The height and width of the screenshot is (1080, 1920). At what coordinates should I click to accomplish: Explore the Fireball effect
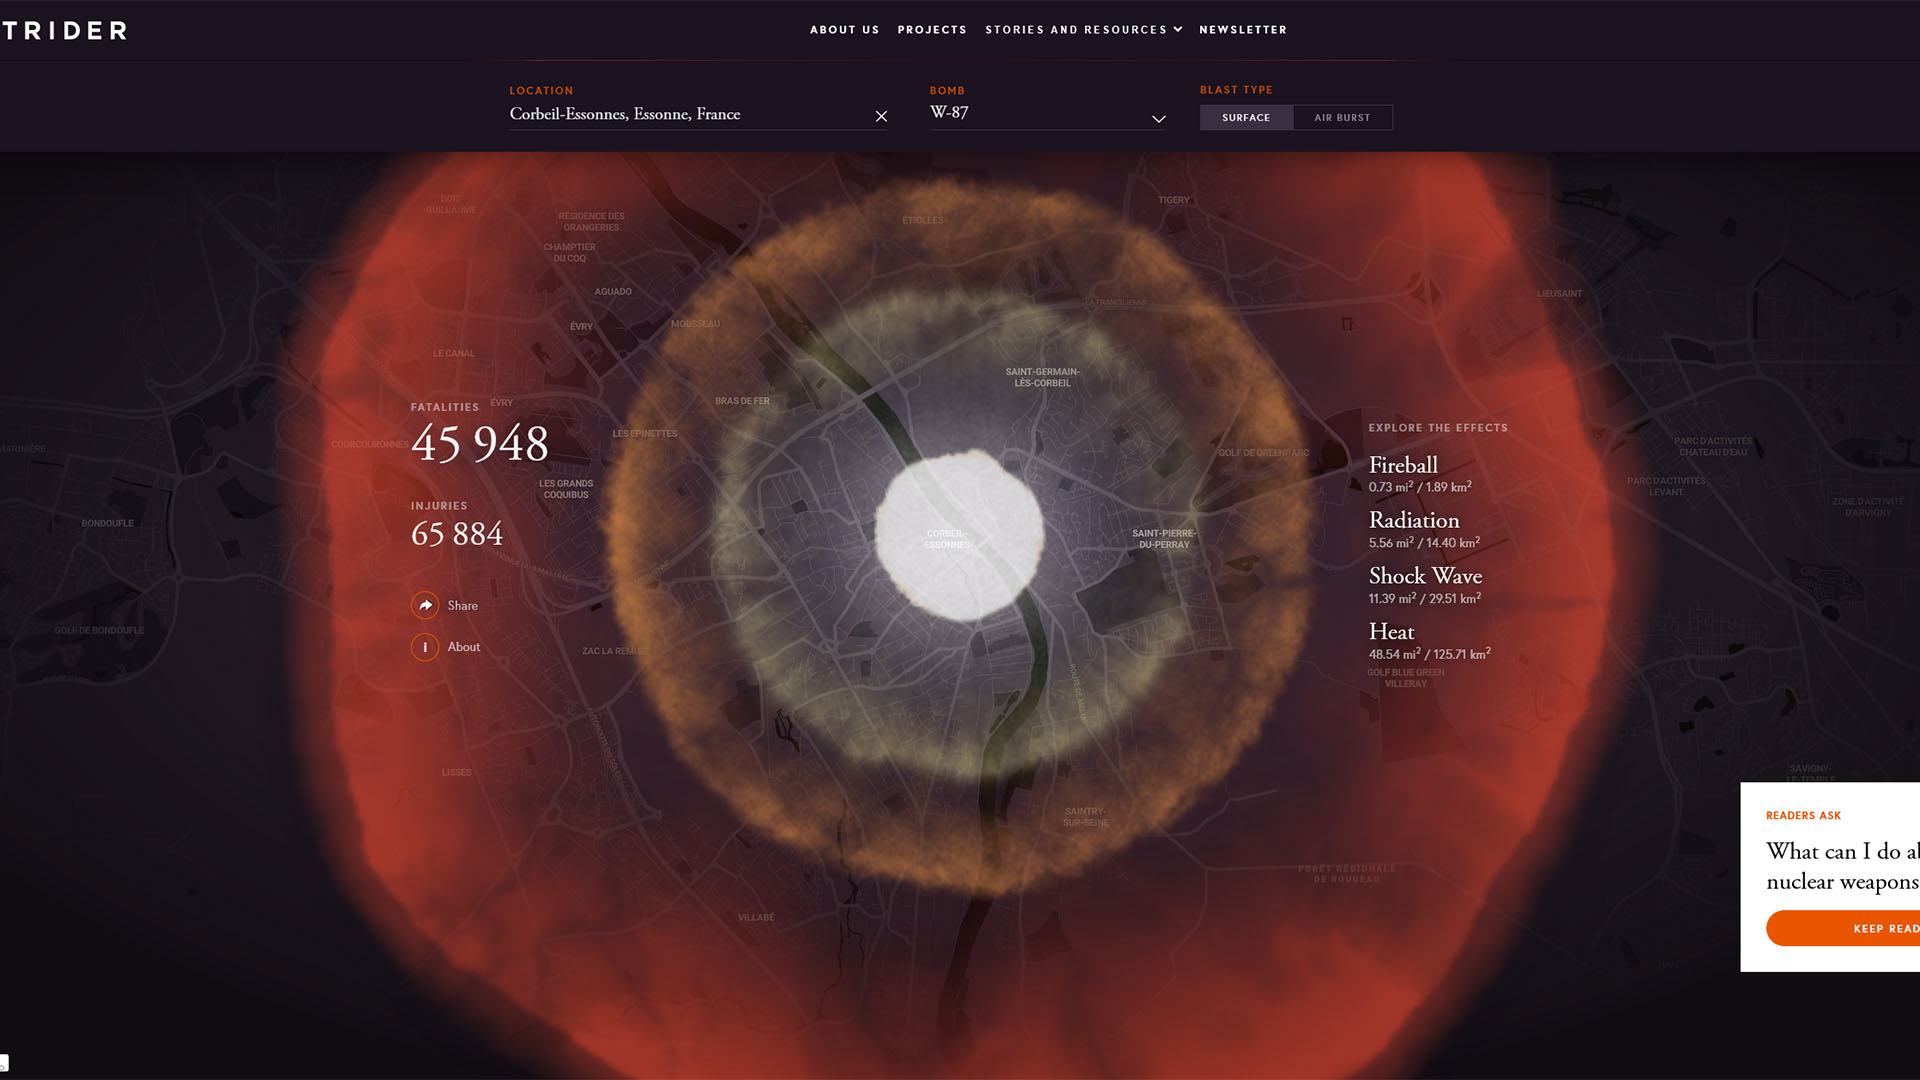(x=1403, y=466)
